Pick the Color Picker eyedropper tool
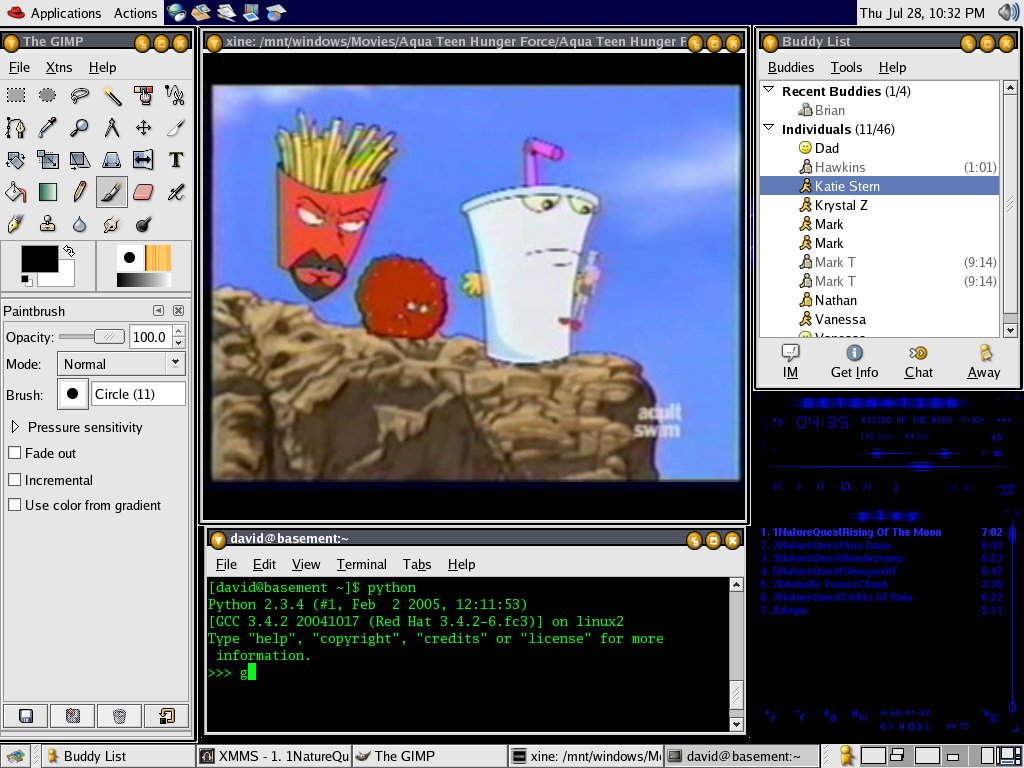 coord(48,127)
